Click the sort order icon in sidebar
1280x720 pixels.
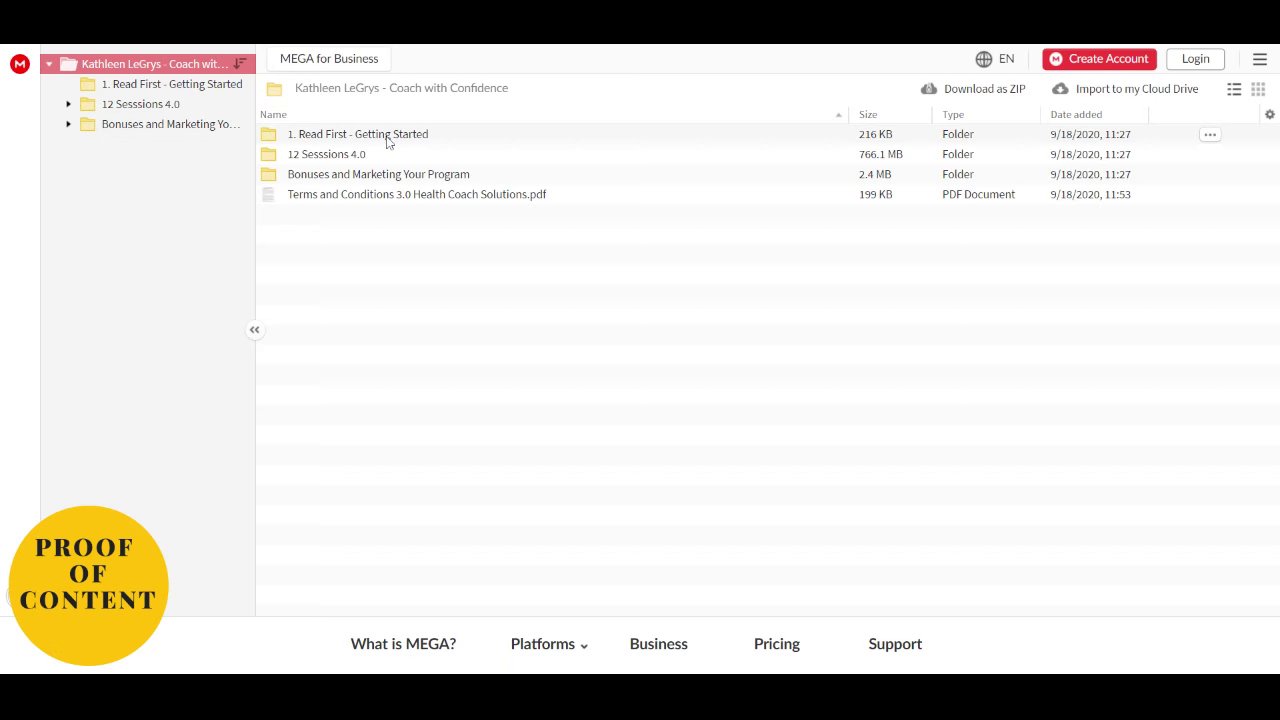(239, 64)
